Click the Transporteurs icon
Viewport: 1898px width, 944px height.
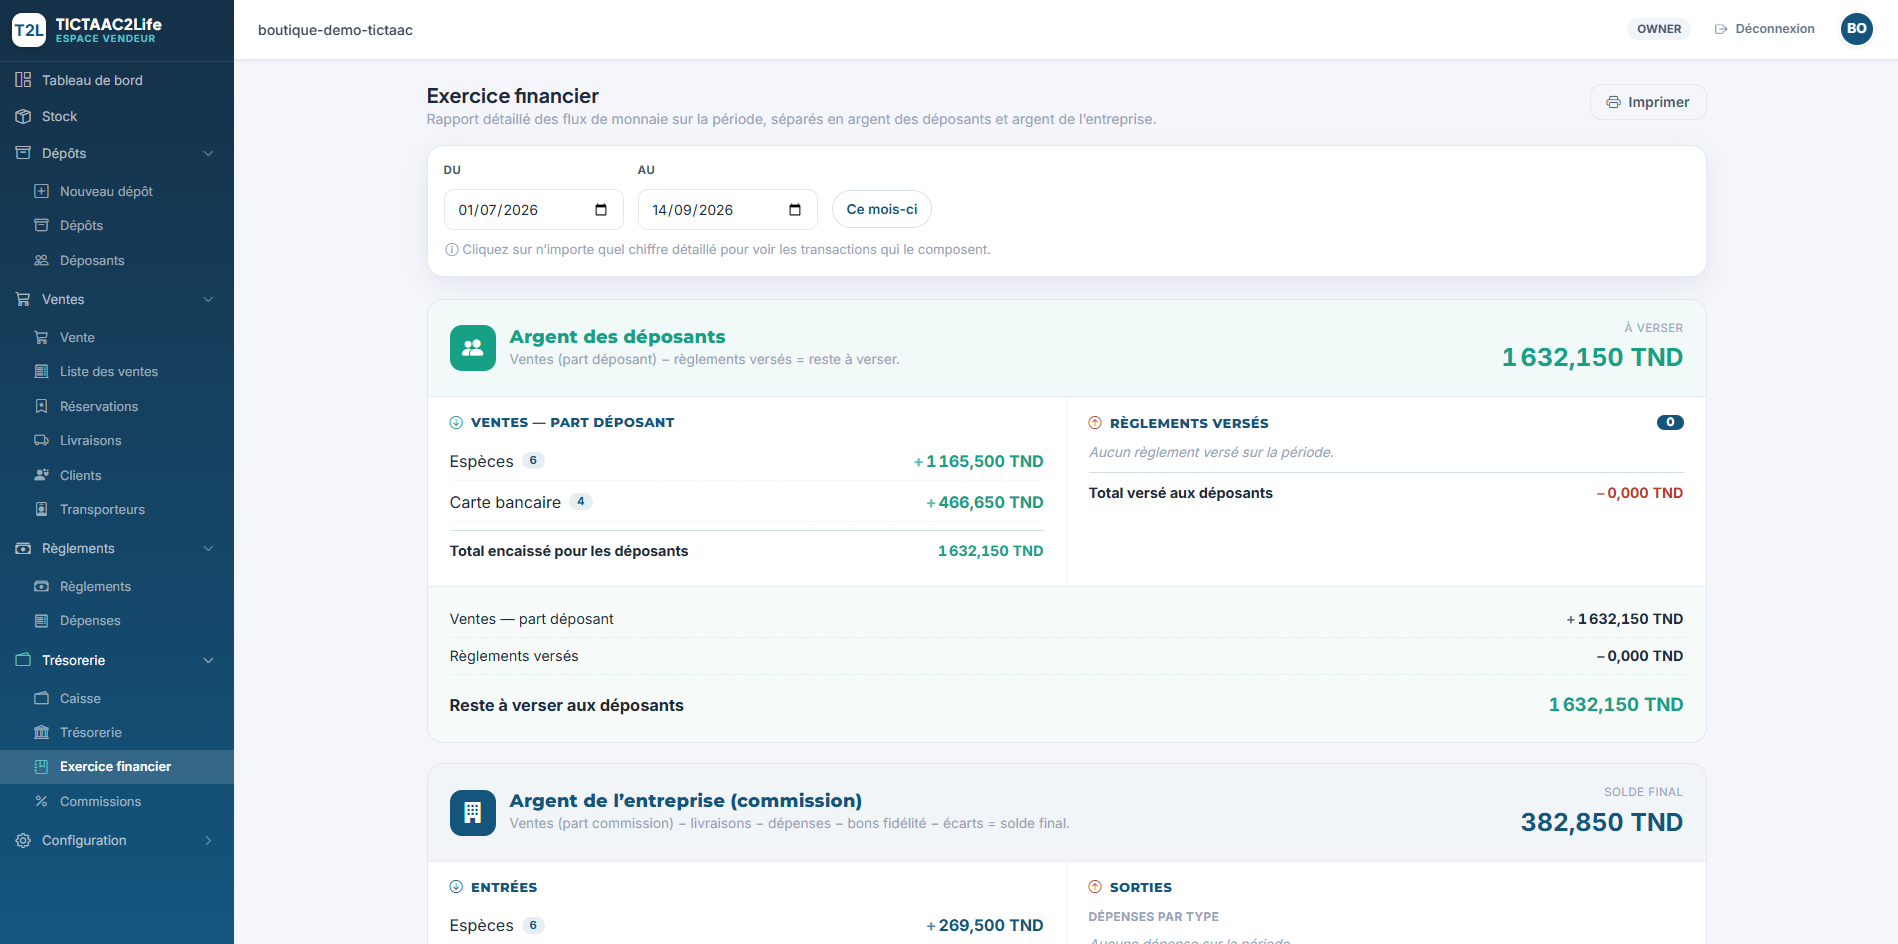(x=41, y=509)
